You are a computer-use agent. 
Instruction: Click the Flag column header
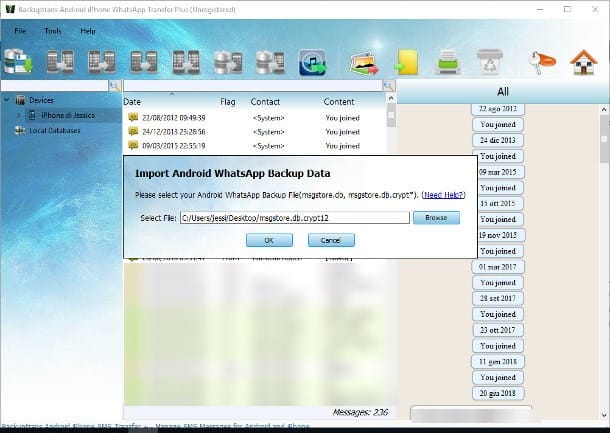pos(228,102)
